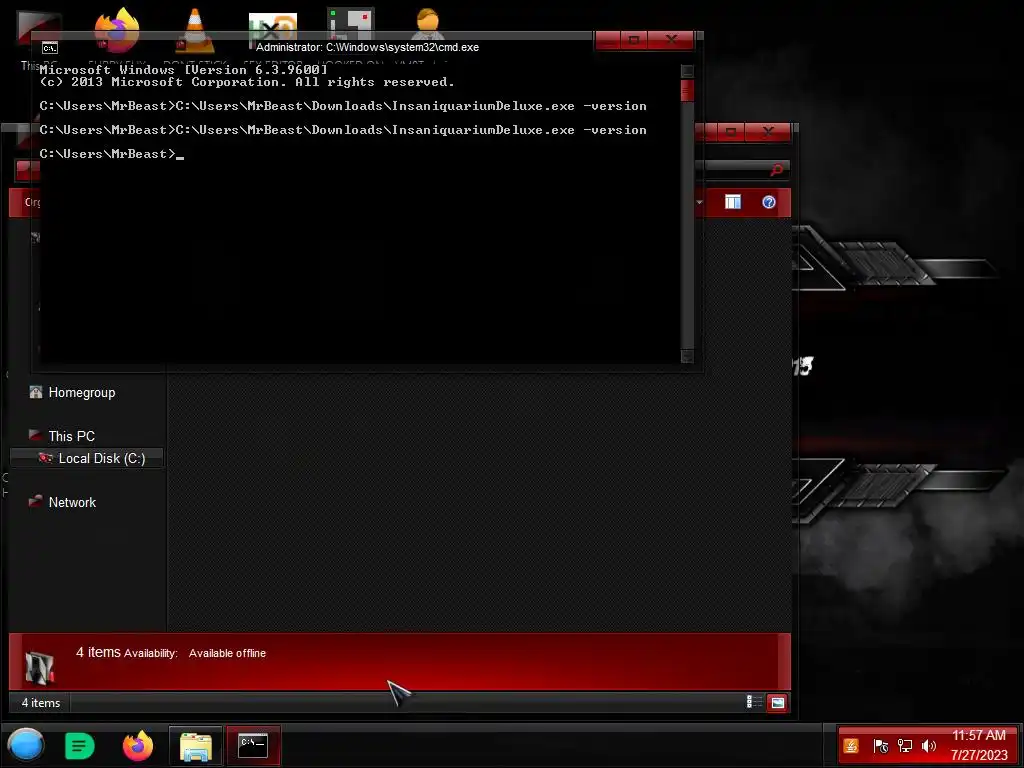The width and height of the screenshot is (1024, 768).
Task: Open File Explorer from the taskbar
Action: click(196, 746)
